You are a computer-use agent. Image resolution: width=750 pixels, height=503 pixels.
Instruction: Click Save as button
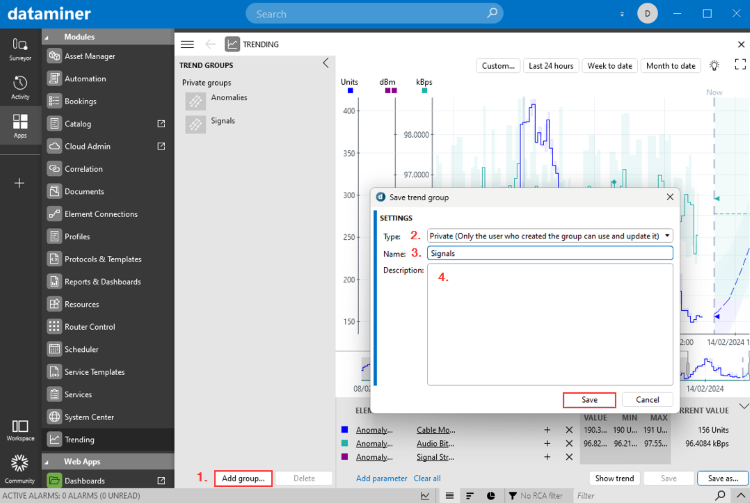[x=723, y=478]
